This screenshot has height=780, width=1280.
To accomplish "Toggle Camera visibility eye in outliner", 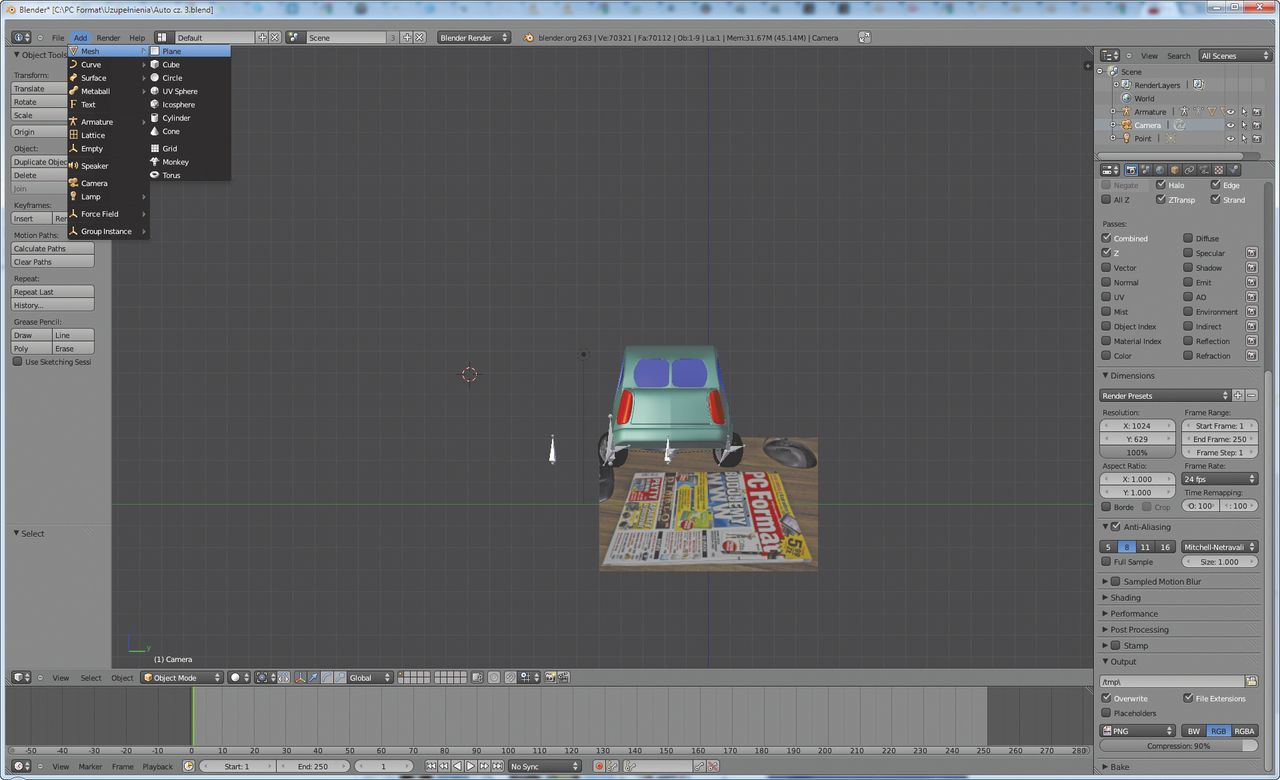I will coord(1230,125).
